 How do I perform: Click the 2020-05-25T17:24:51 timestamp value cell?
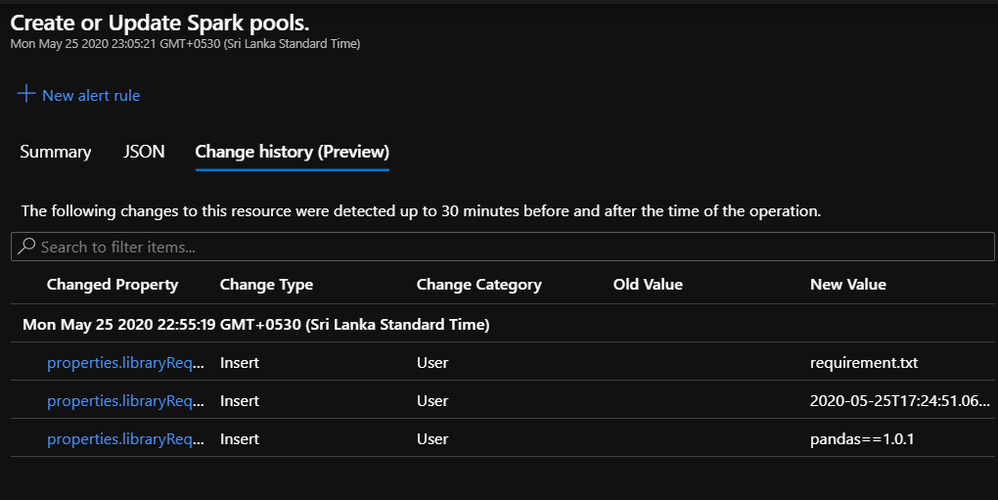(x=900, y=401)
